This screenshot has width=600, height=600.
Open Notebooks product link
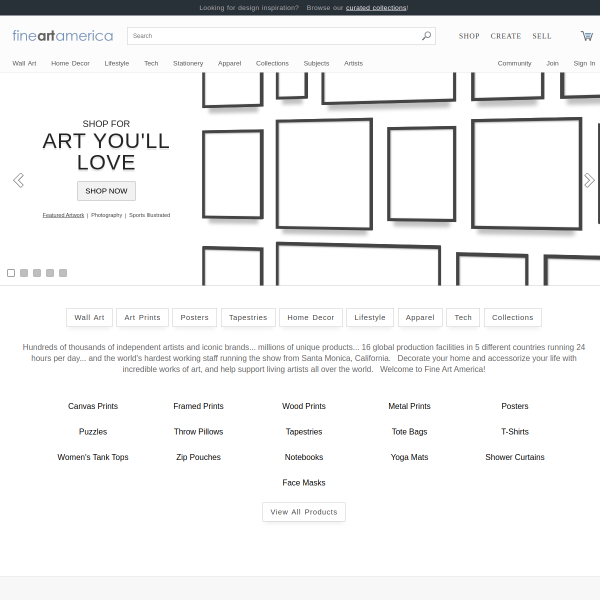coord(304,457)
